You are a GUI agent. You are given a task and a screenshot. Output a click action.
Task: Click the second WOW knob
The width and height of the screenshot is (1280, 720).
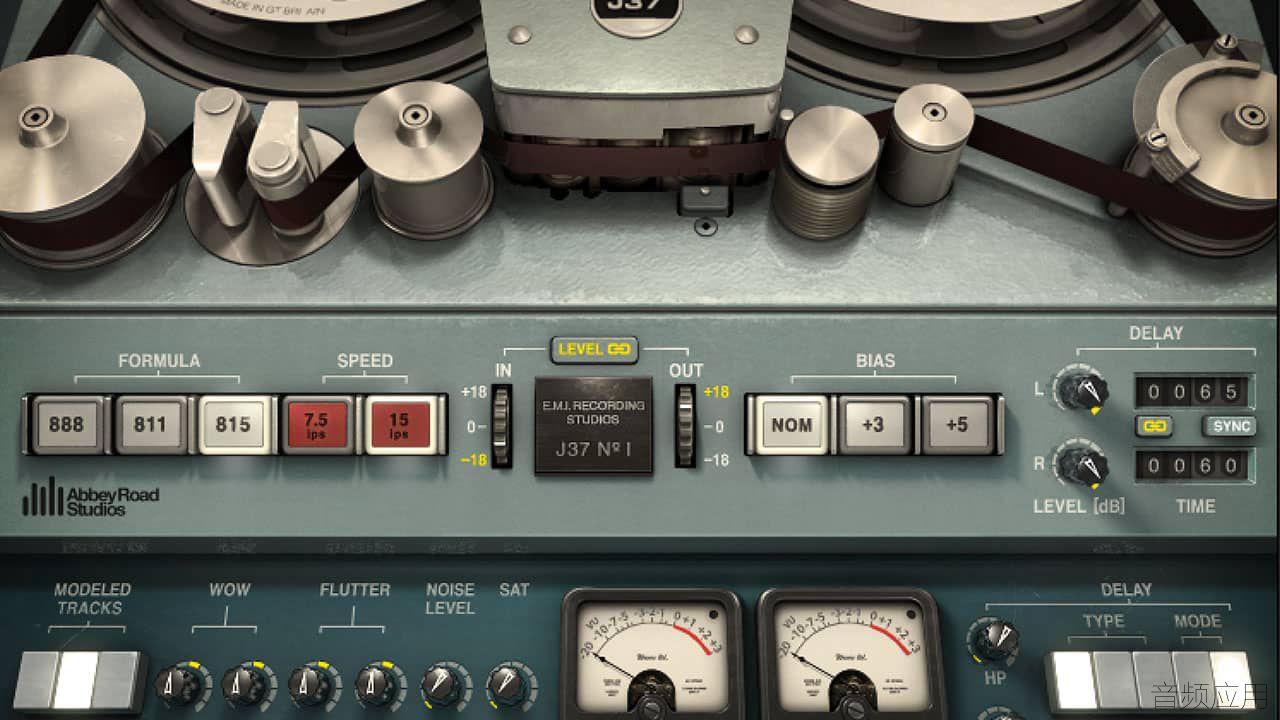pos(247,686)
